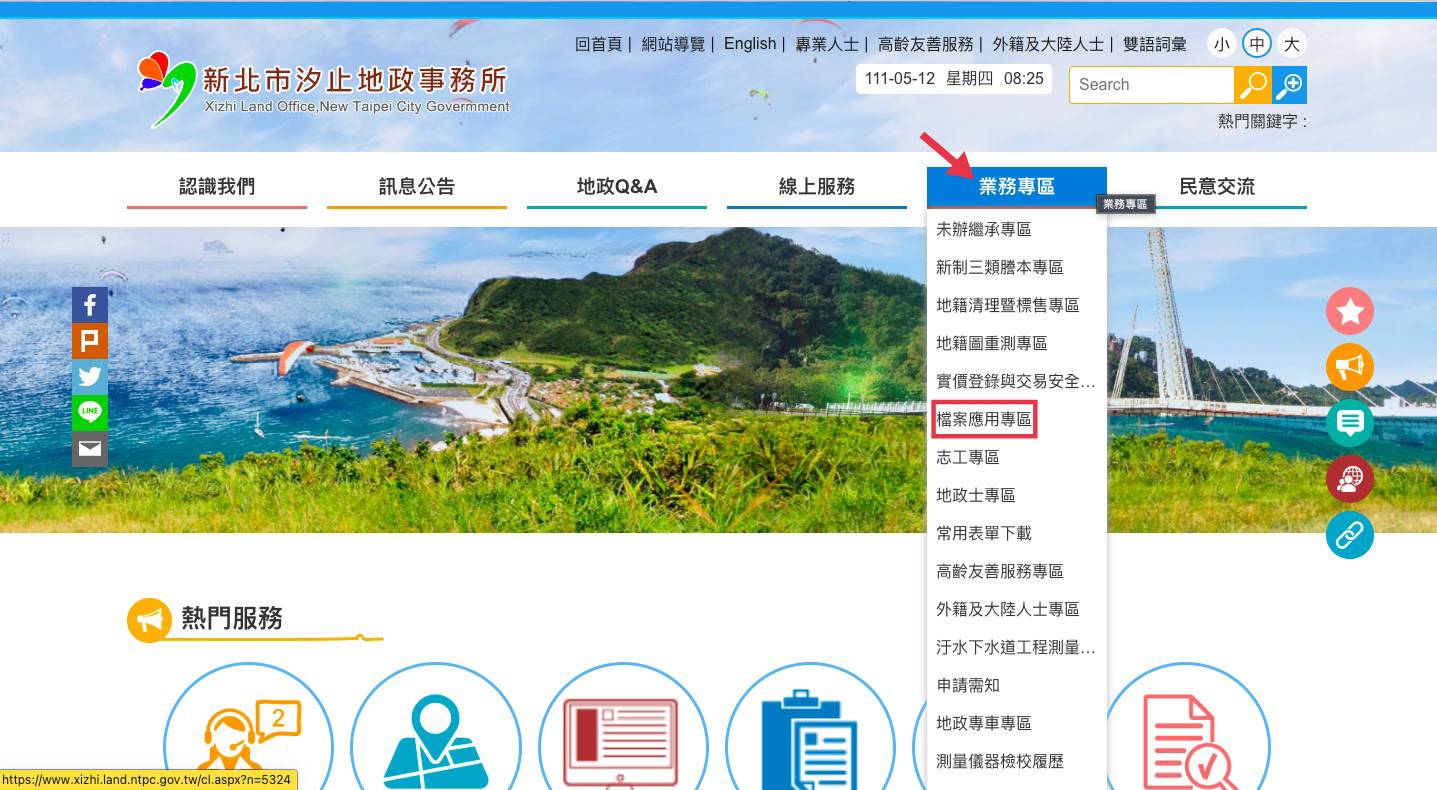Open advanced search with blue magnifier-plus icon
The width and height of the screenshot is (1437, 790).
1290,85
